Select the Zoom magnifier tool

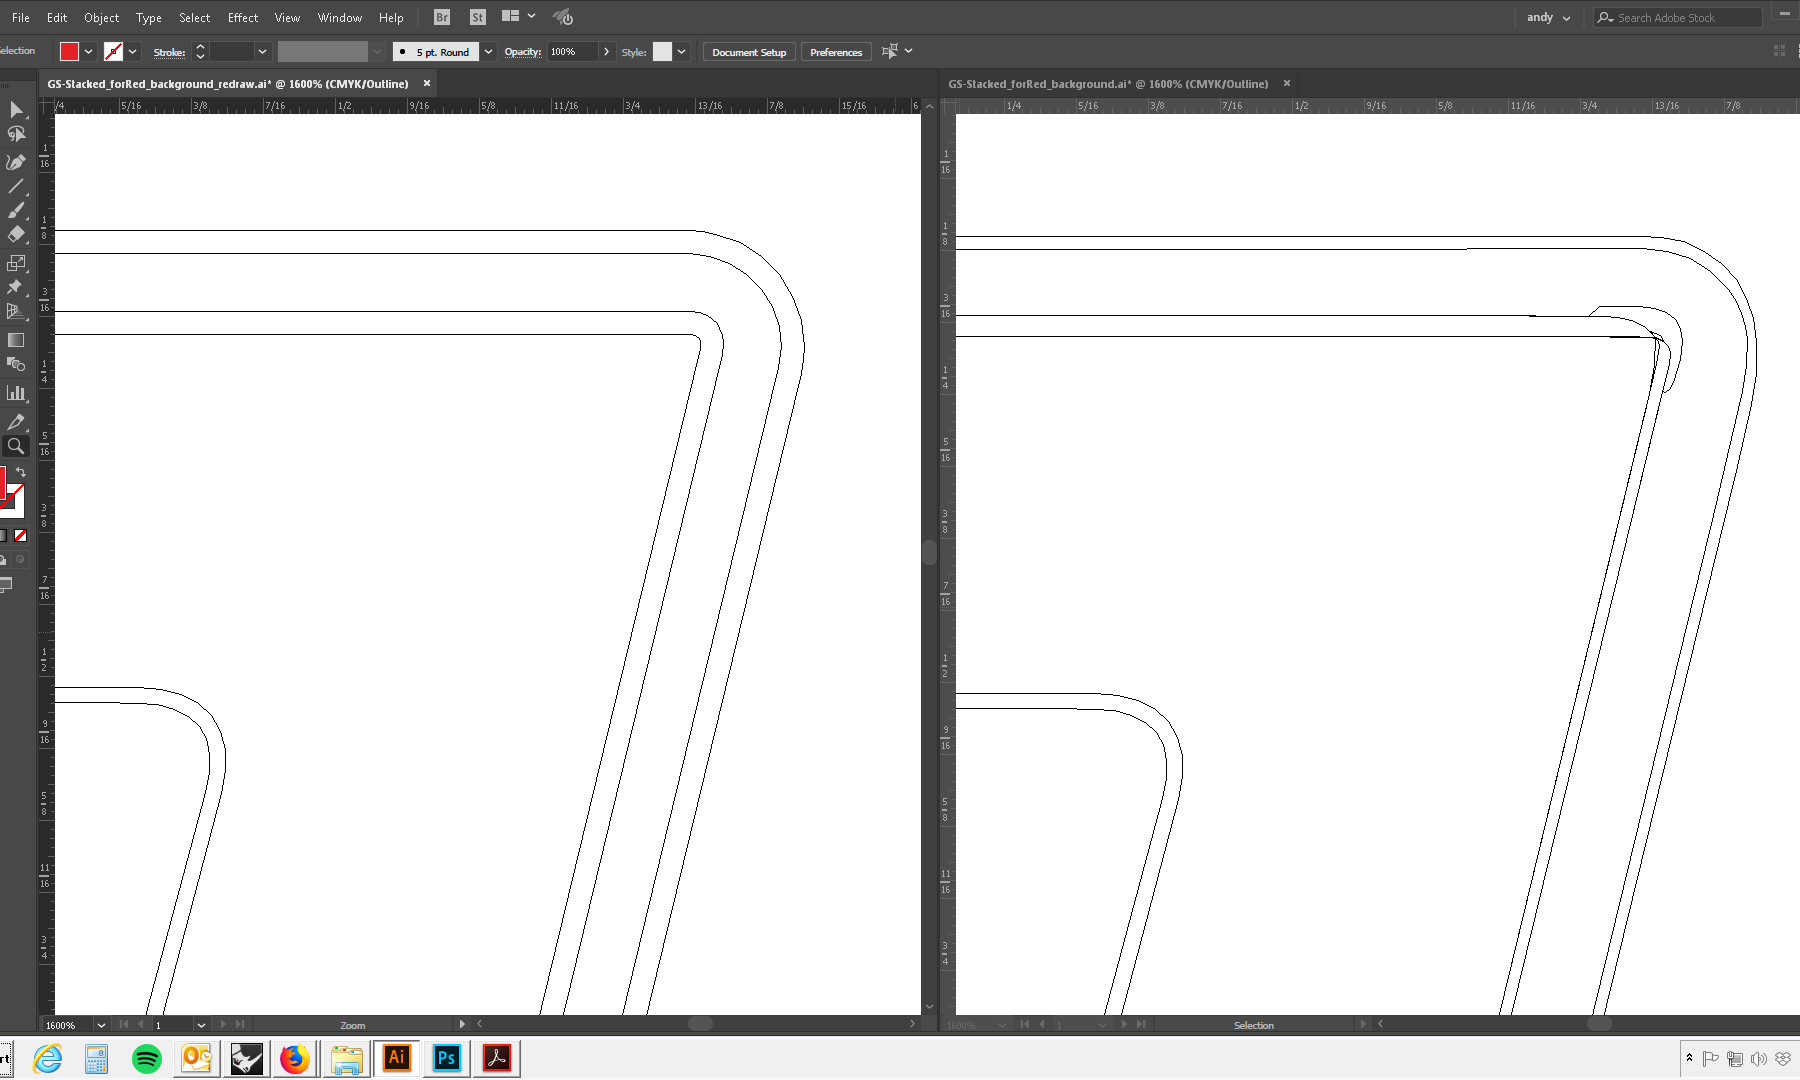pos(16,446)
